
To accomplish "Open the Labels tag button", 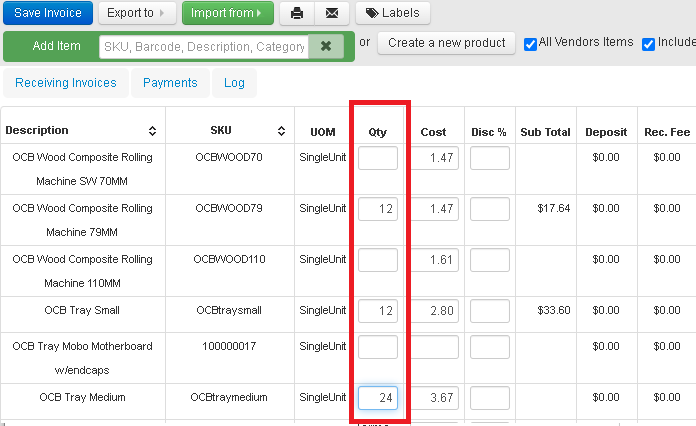I will (x=393, y=13).
